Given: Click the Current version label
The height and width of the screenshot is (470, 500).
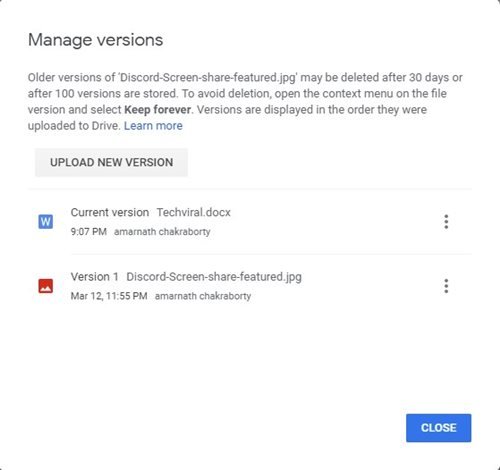Looking at the screenshot, I should click(110, 212).
